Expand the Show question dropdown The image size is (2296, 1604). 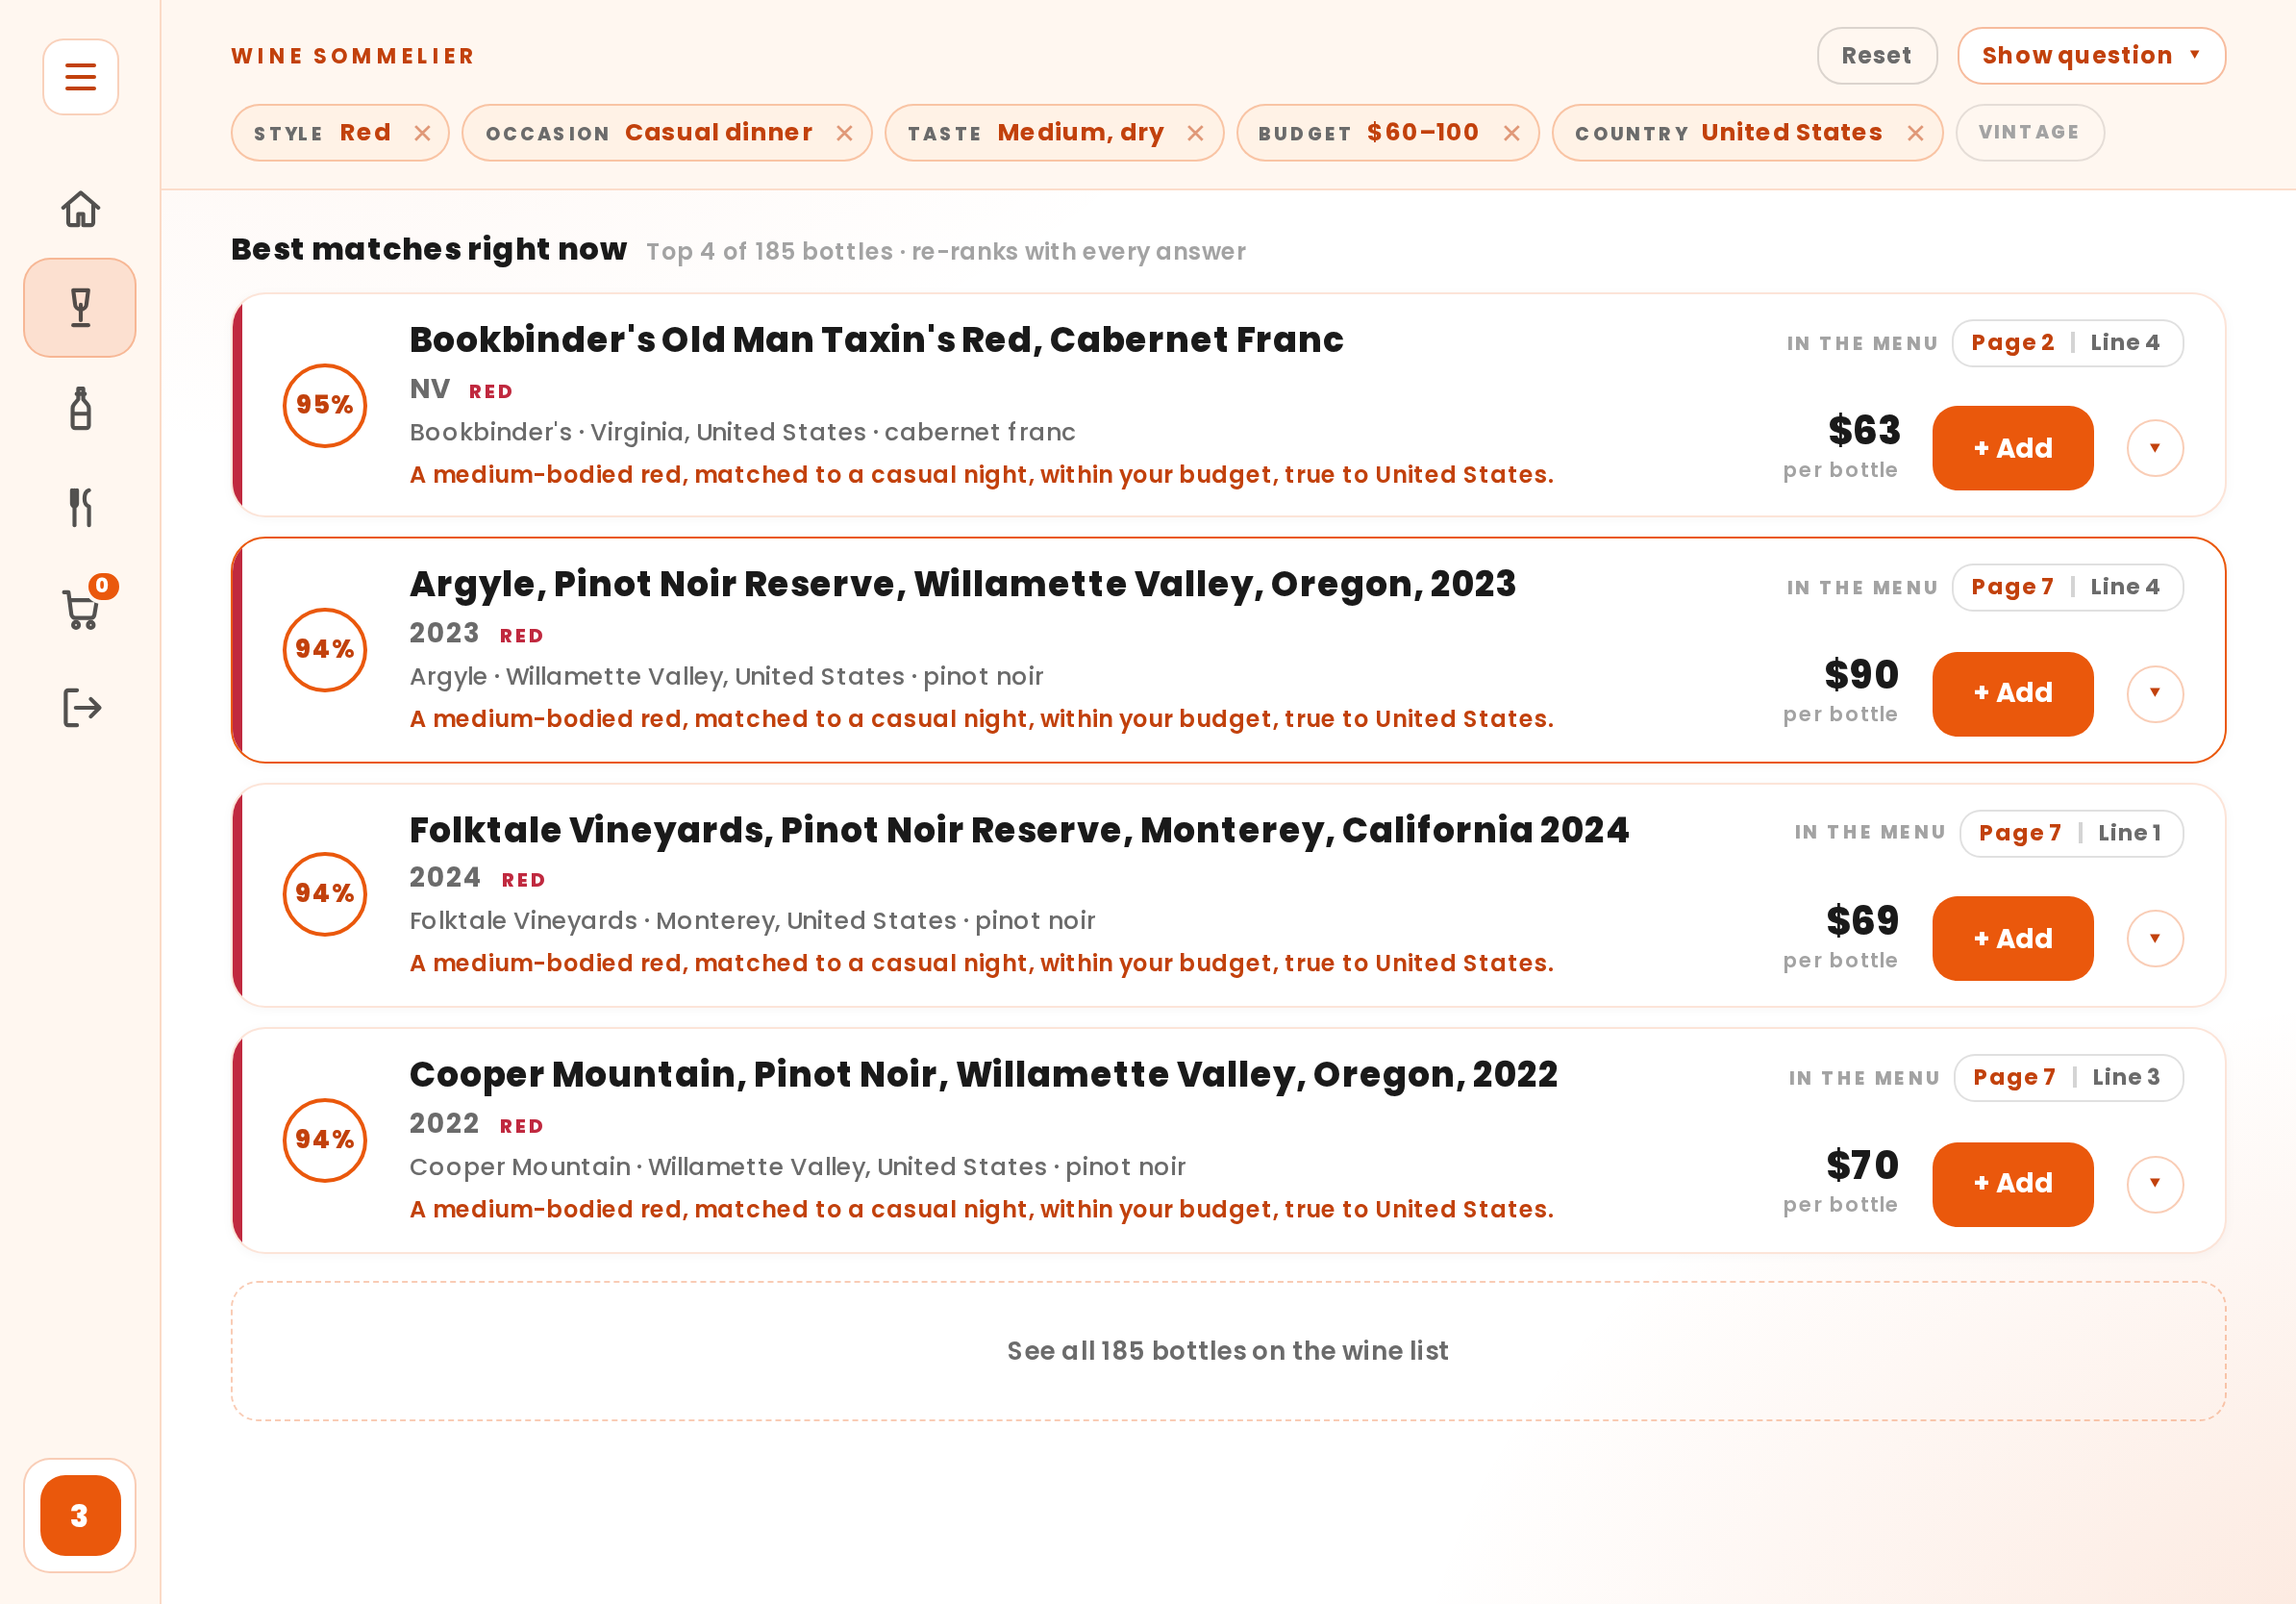pyautogui.click(x=2091, y=56)
